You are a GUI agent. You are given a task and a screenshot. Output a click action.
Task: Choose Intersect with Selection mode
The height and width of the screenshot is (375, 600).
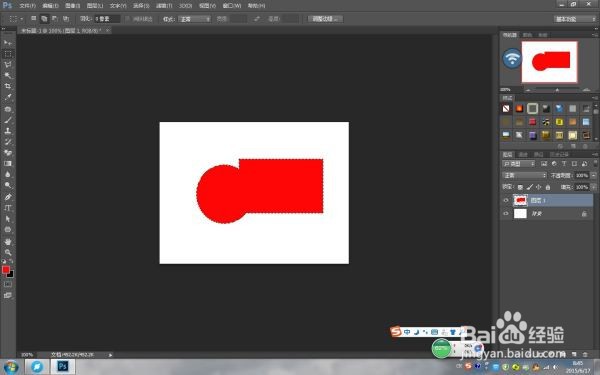click(66, 18)
